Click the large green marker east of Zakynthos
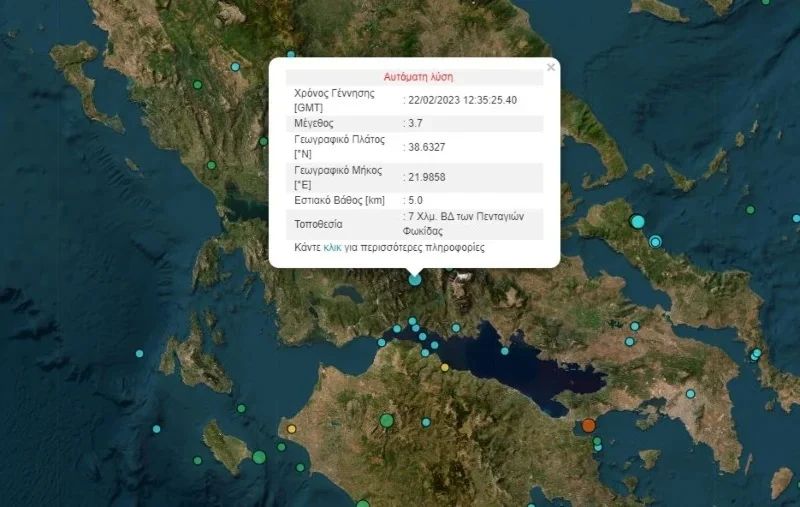The width and height of the screenshot is (800, 507). pos(259,457)
